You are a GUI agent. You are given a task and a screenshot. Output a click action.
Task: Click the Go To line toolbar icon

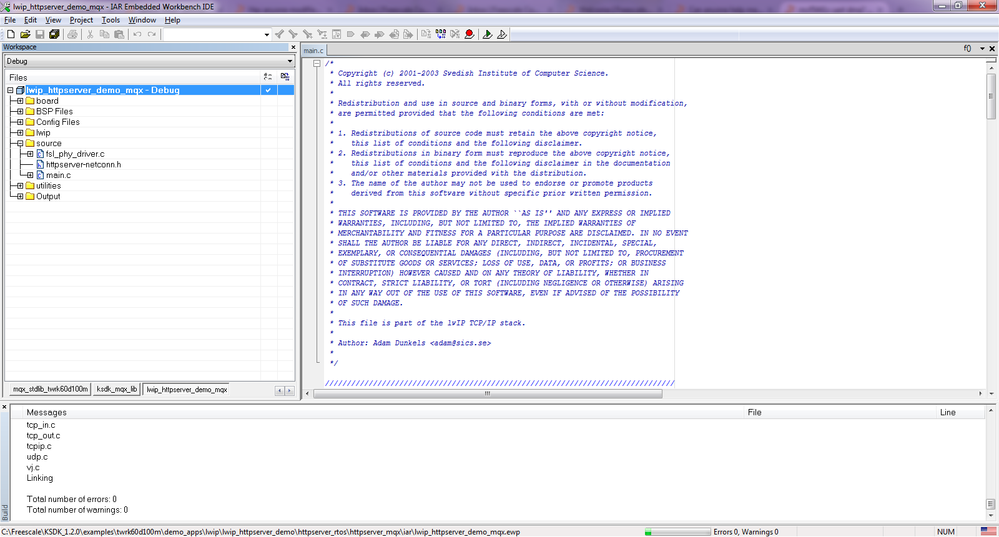[336, 34]
